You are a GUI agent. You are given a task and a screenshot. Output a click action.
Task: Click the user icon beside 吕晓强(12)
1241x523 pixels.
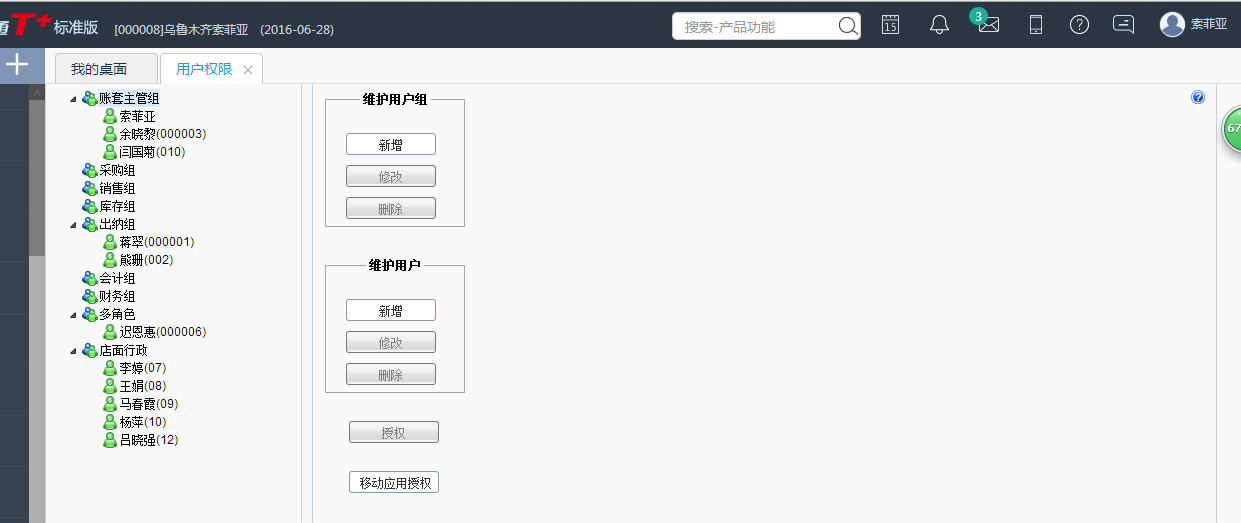(x=110, y=440)
